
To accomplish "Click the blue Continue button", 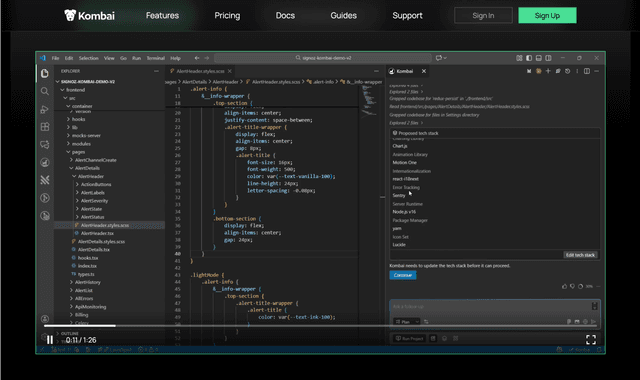I will [403, 275].
